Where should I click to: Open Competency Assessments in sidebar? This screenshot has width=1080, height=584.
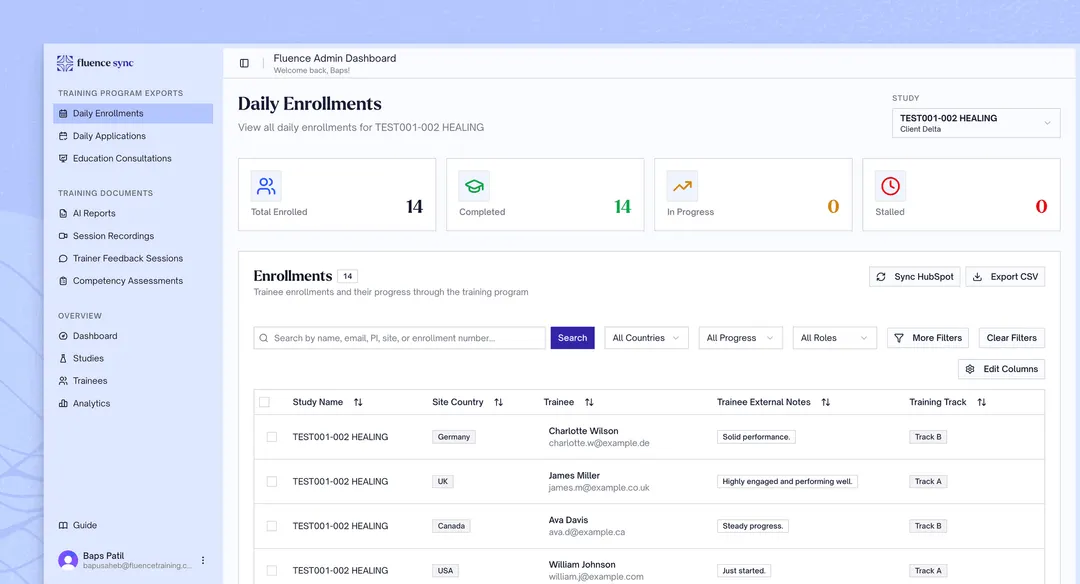(x=133, y=281)
